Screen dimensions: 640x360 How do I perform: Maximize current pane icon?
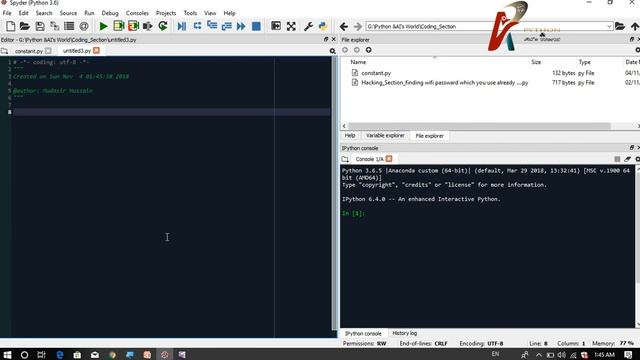pyautogui.click(x=276, y=26)
